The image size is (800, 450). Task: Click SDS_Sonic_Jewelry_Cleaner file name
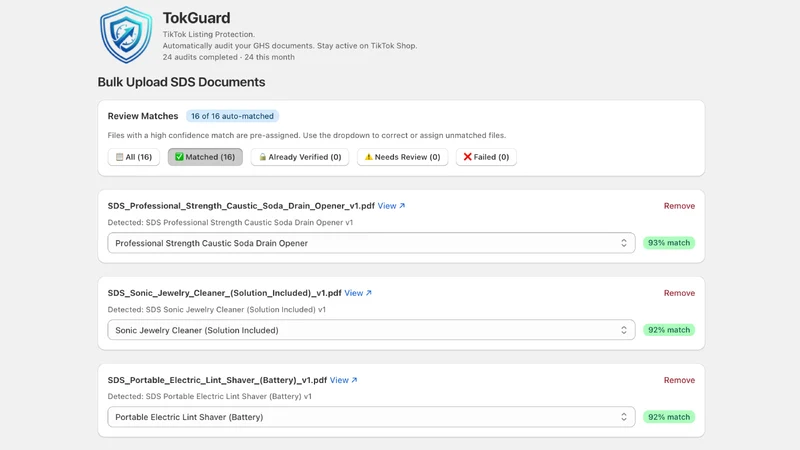pos(224,293)
